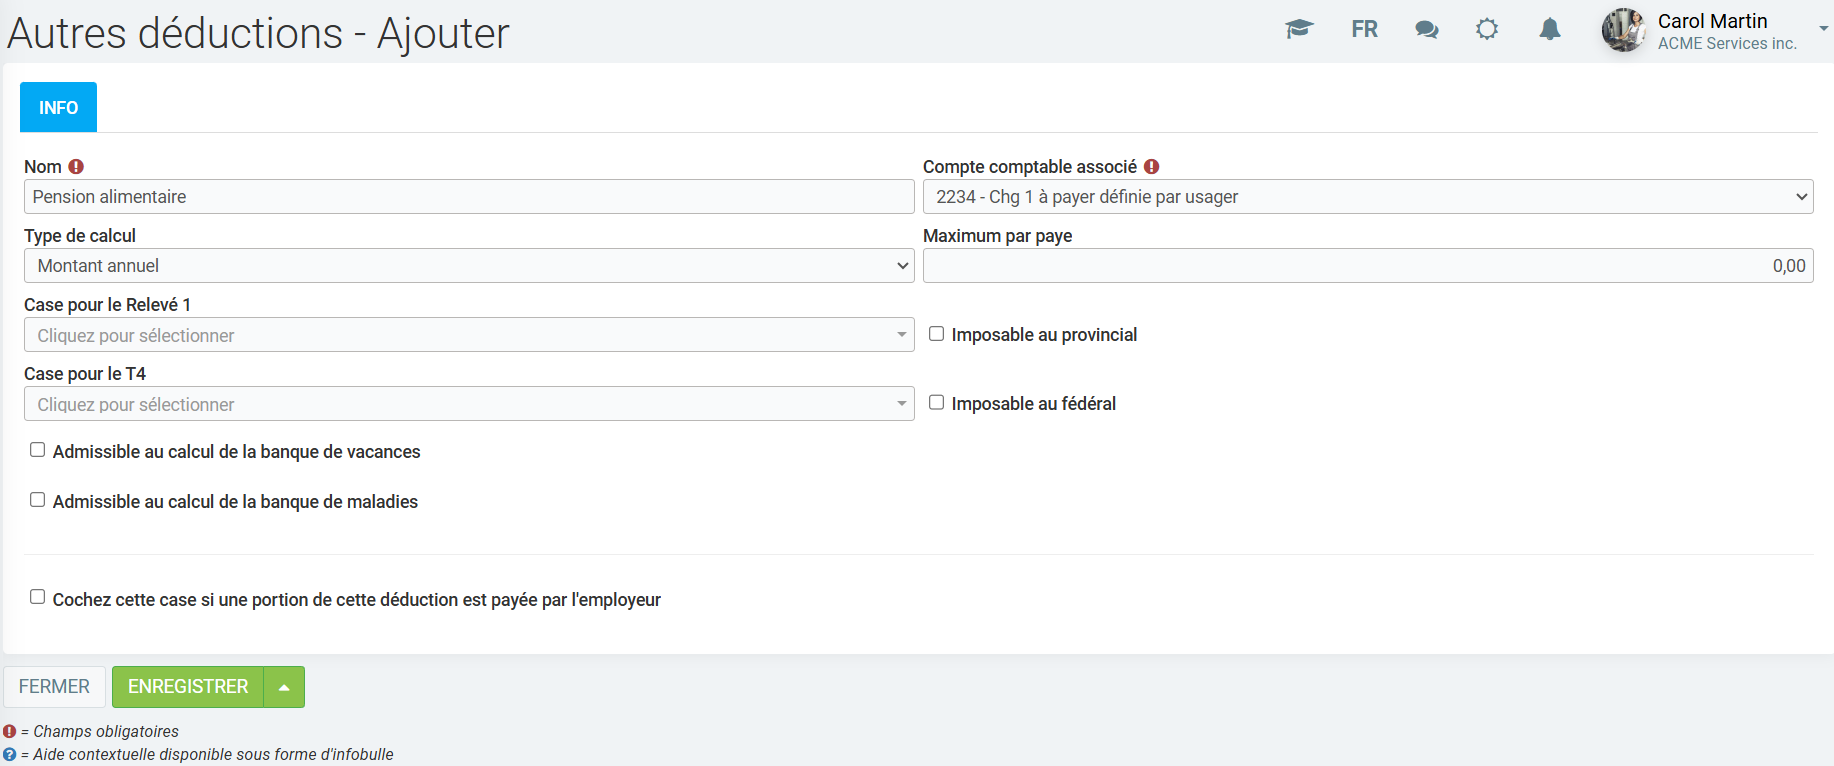Click the required-field icon beside Nom

[76, 167]
